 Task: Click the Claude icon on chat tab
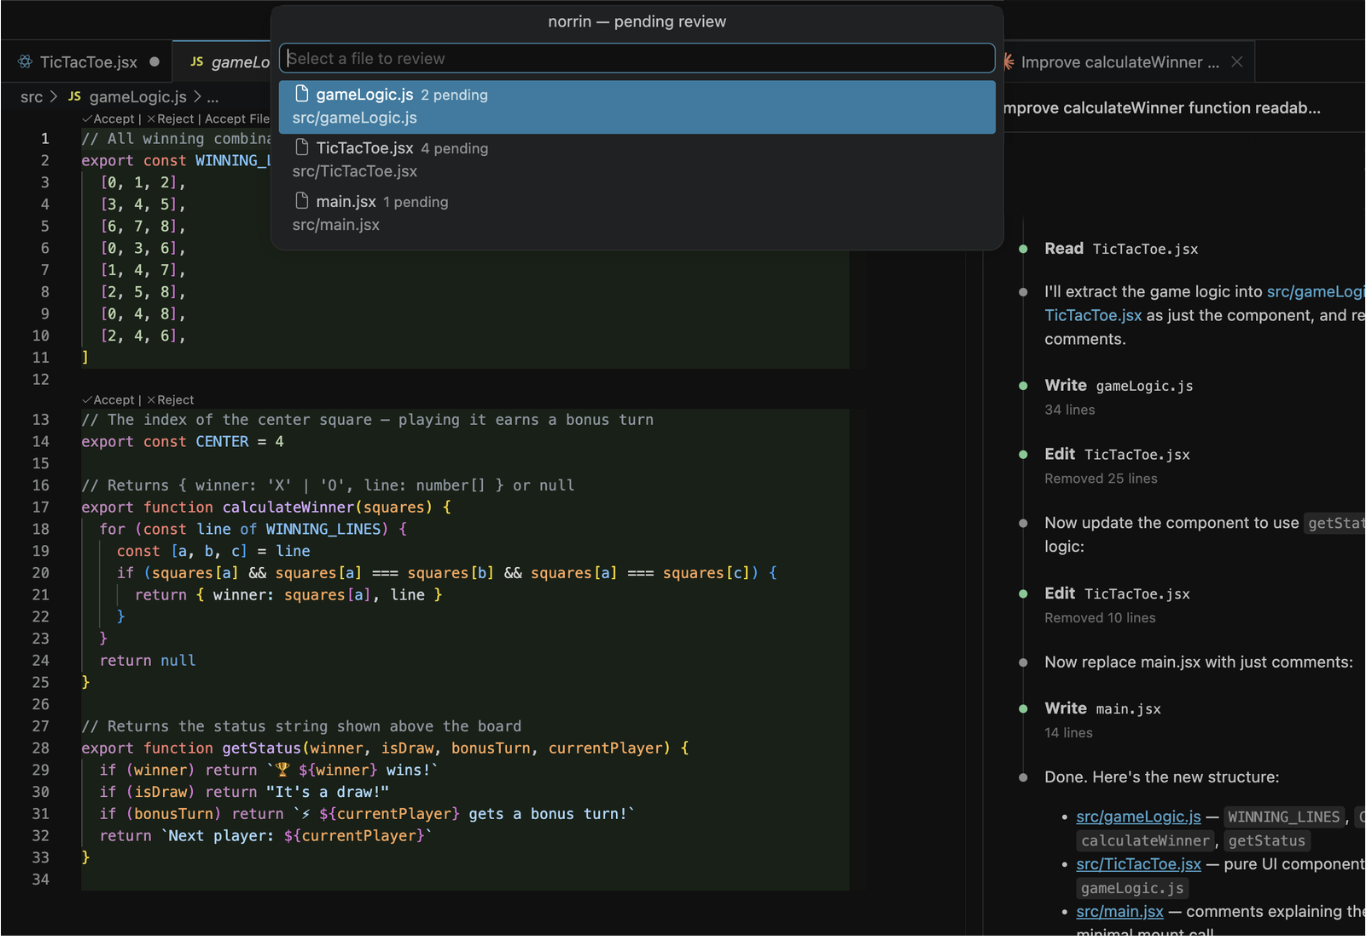1009,62
